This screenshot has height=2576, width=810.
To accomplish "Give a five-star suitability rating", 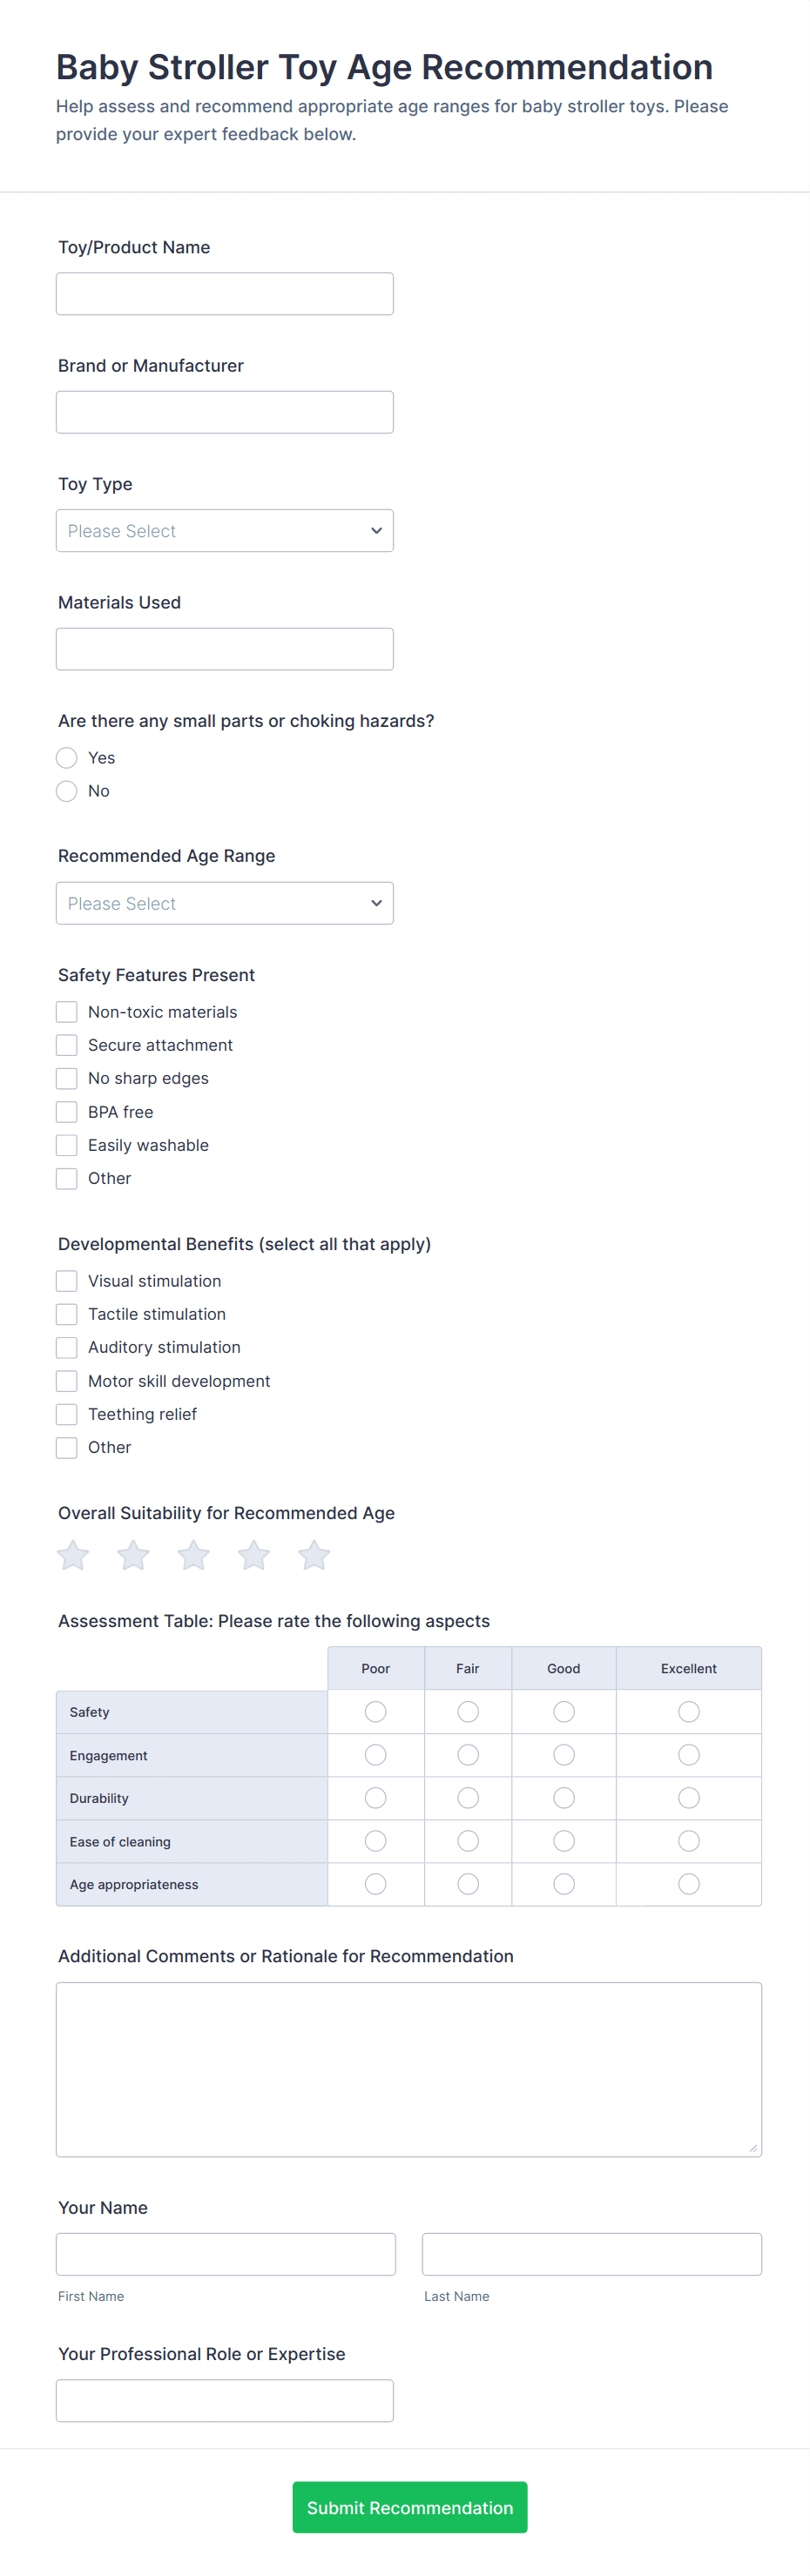I will click(x=314, y=1555).
